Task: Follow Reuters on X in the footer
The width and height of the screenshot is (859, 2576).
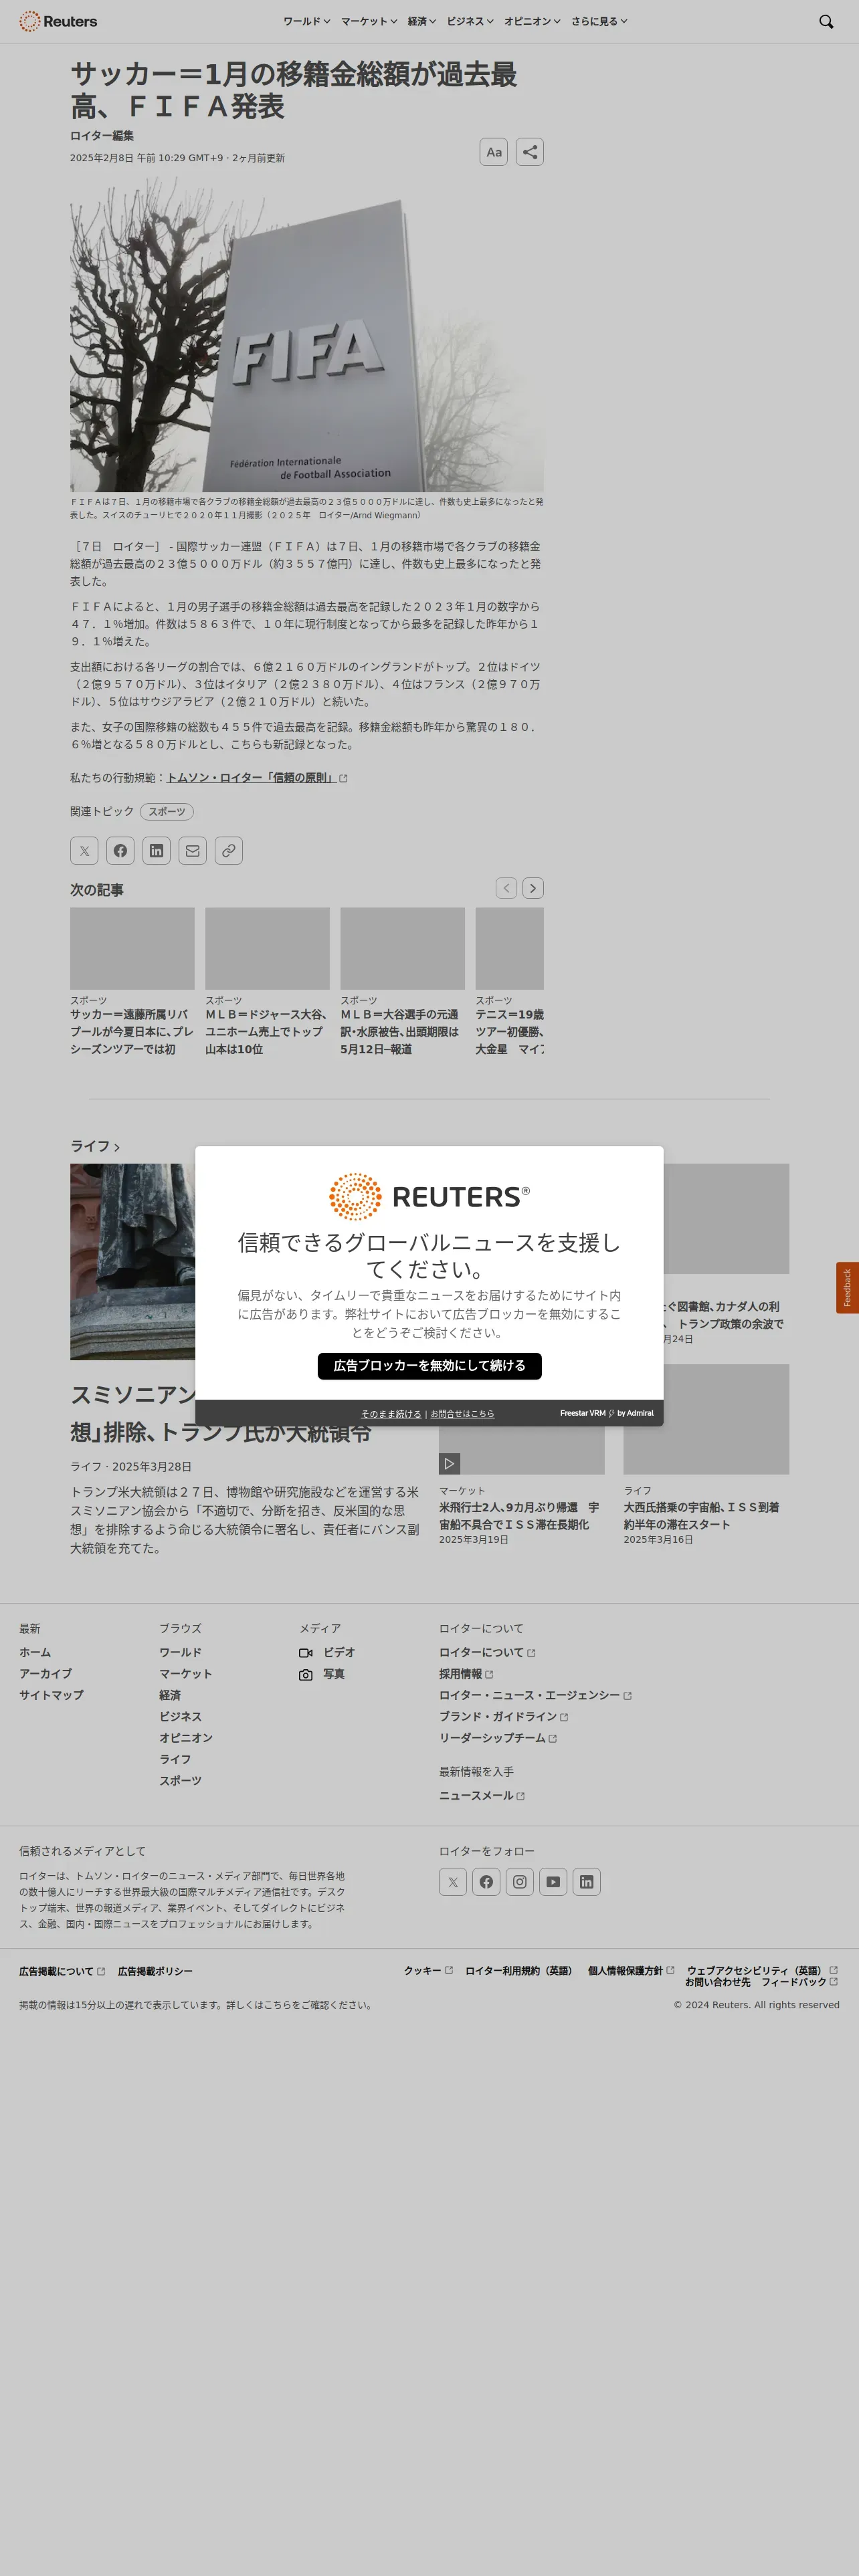Action: (x=453, y=1882)
